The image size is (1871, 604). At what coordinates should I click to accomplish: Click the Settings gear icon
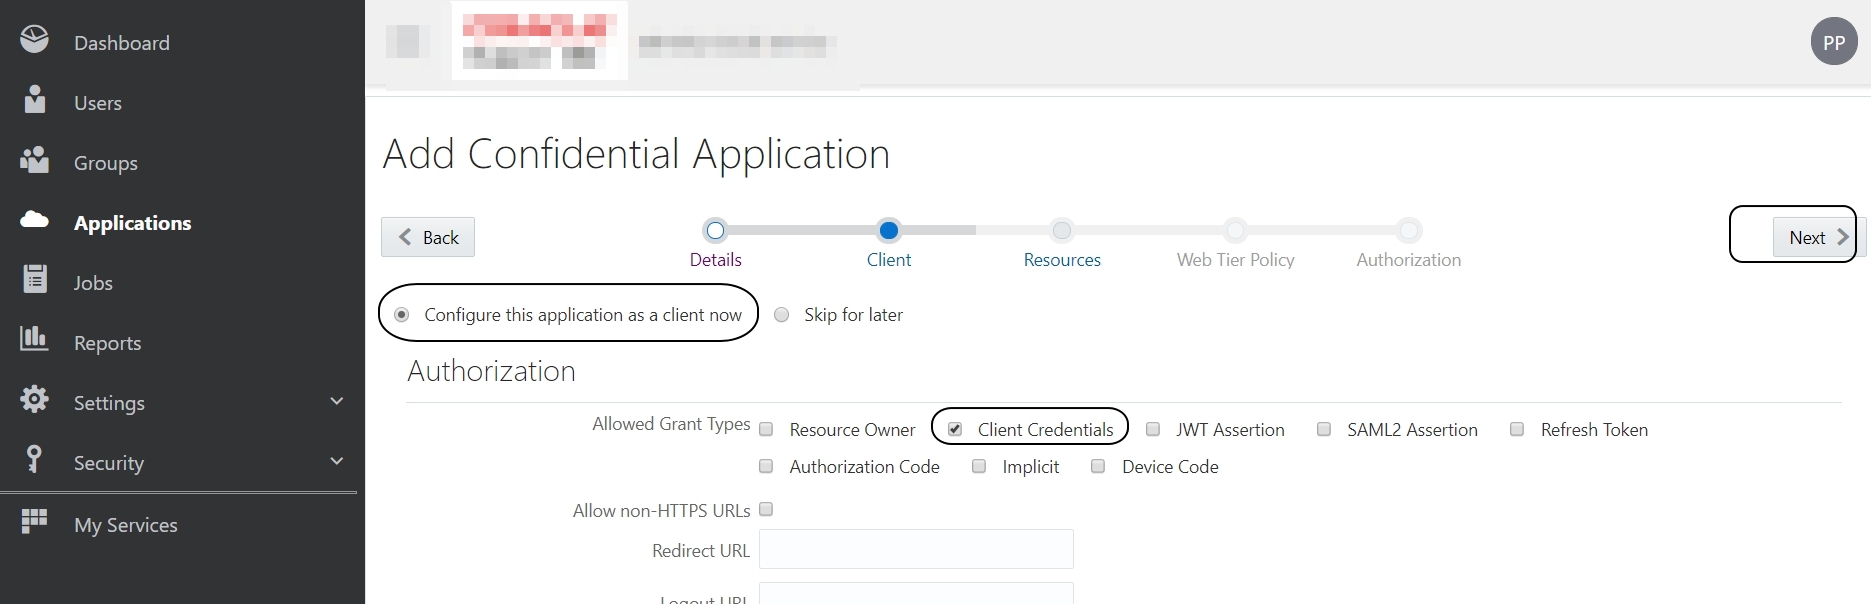34,399
